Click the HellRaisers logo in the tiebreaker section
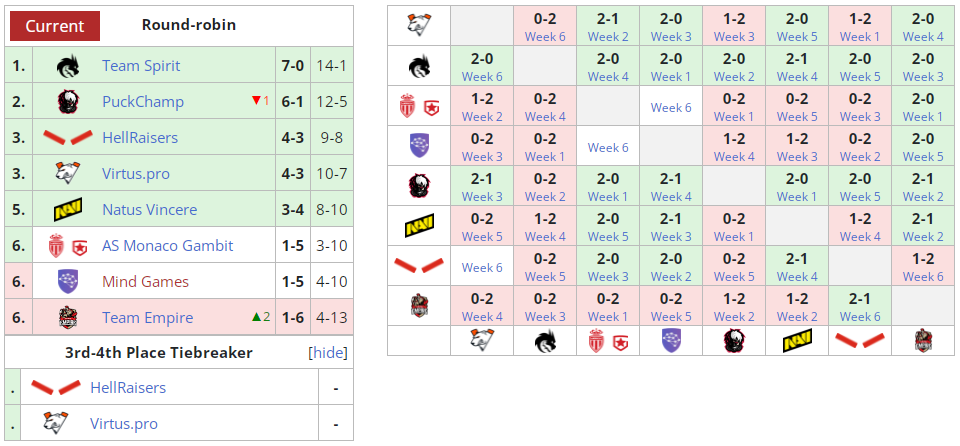The height and width of the screenshot is (446, 960). pos(55,387)
